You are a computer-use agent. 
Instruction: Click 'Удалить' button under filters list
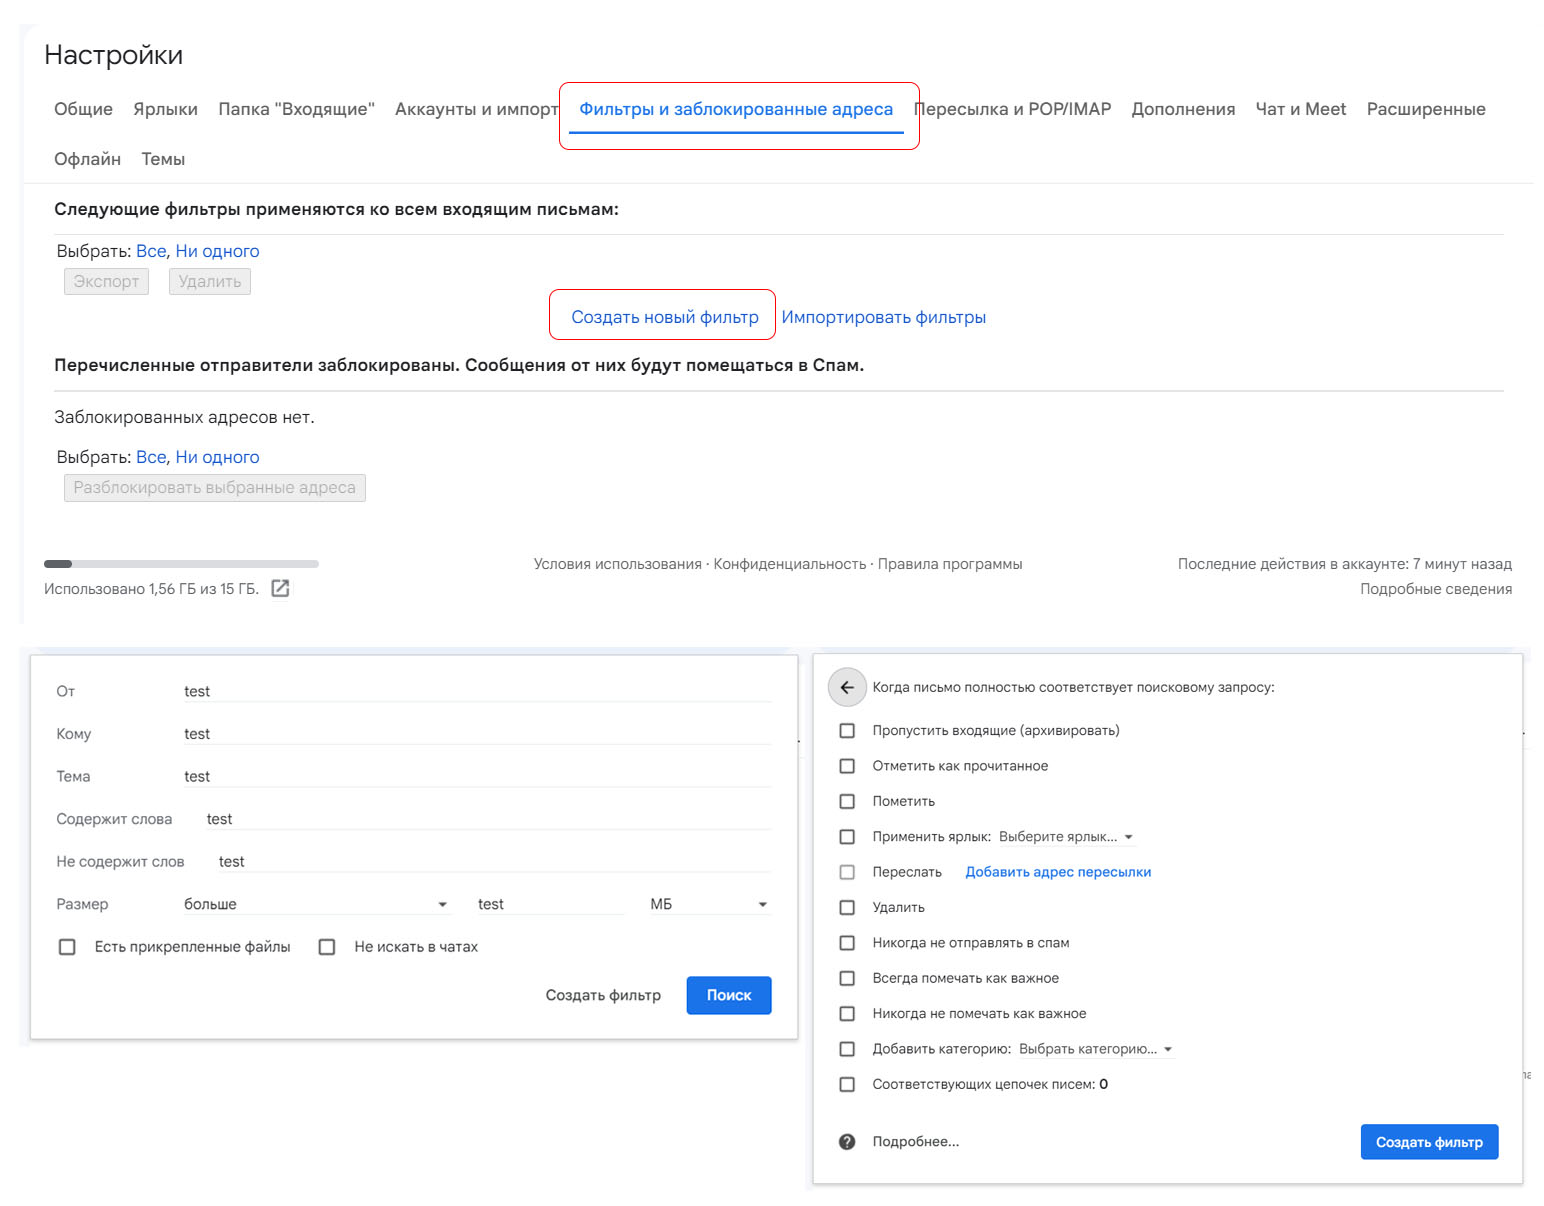coord(210,281)
